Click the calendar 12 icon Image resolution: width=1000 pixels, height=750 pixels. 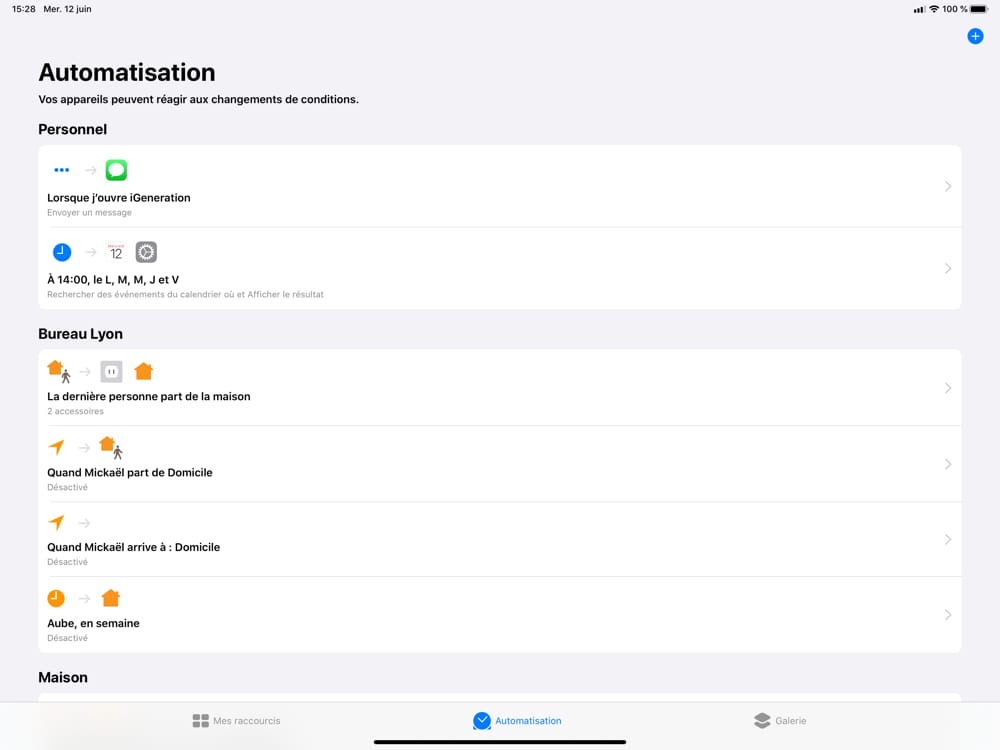[x=116, y=253]
